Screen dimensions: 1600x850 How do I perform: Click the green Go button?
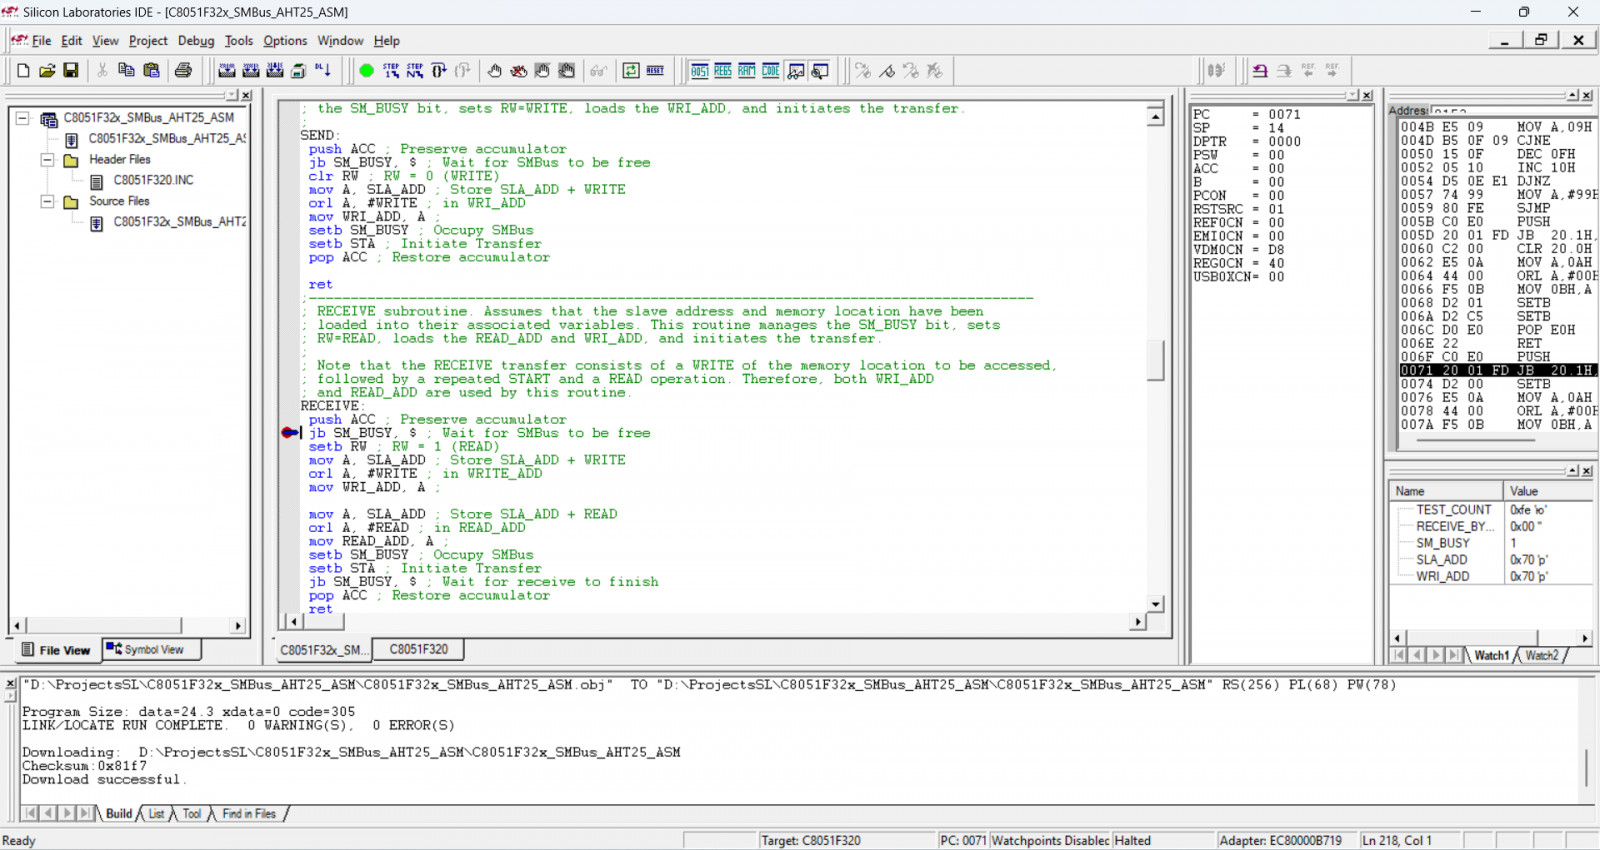click(x=367, y=71)
